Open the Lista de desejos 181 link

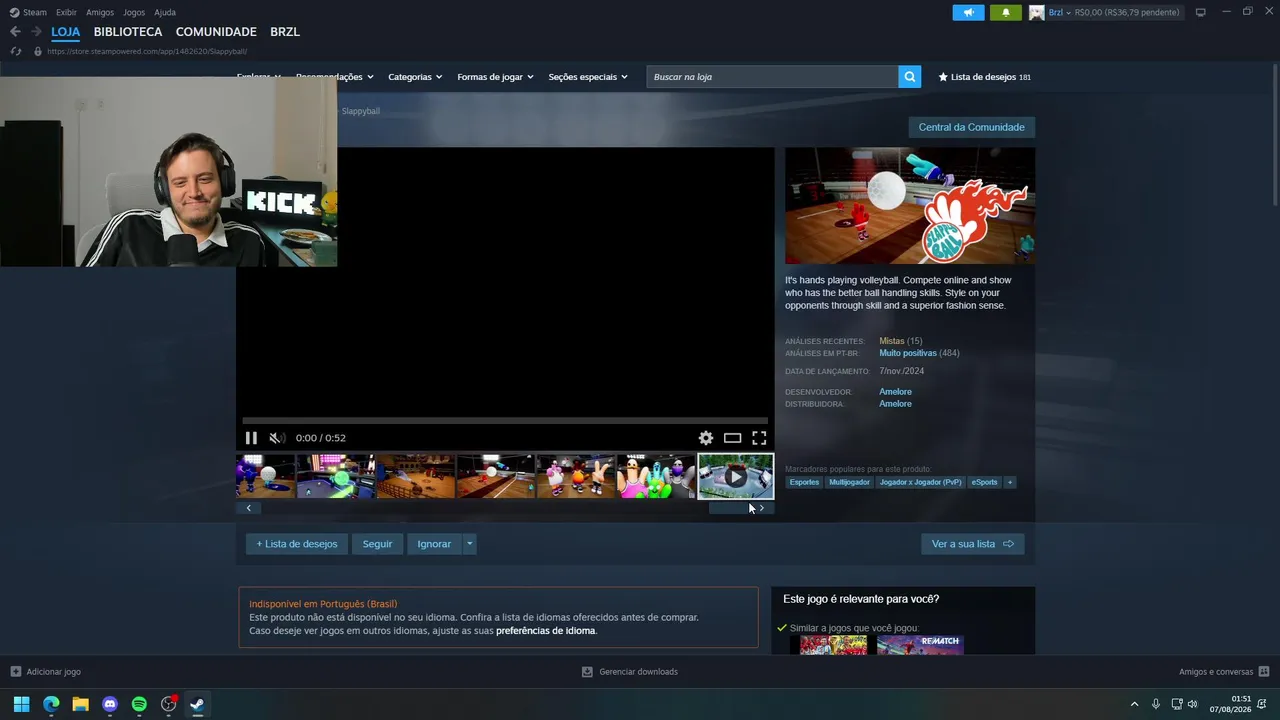984,77
